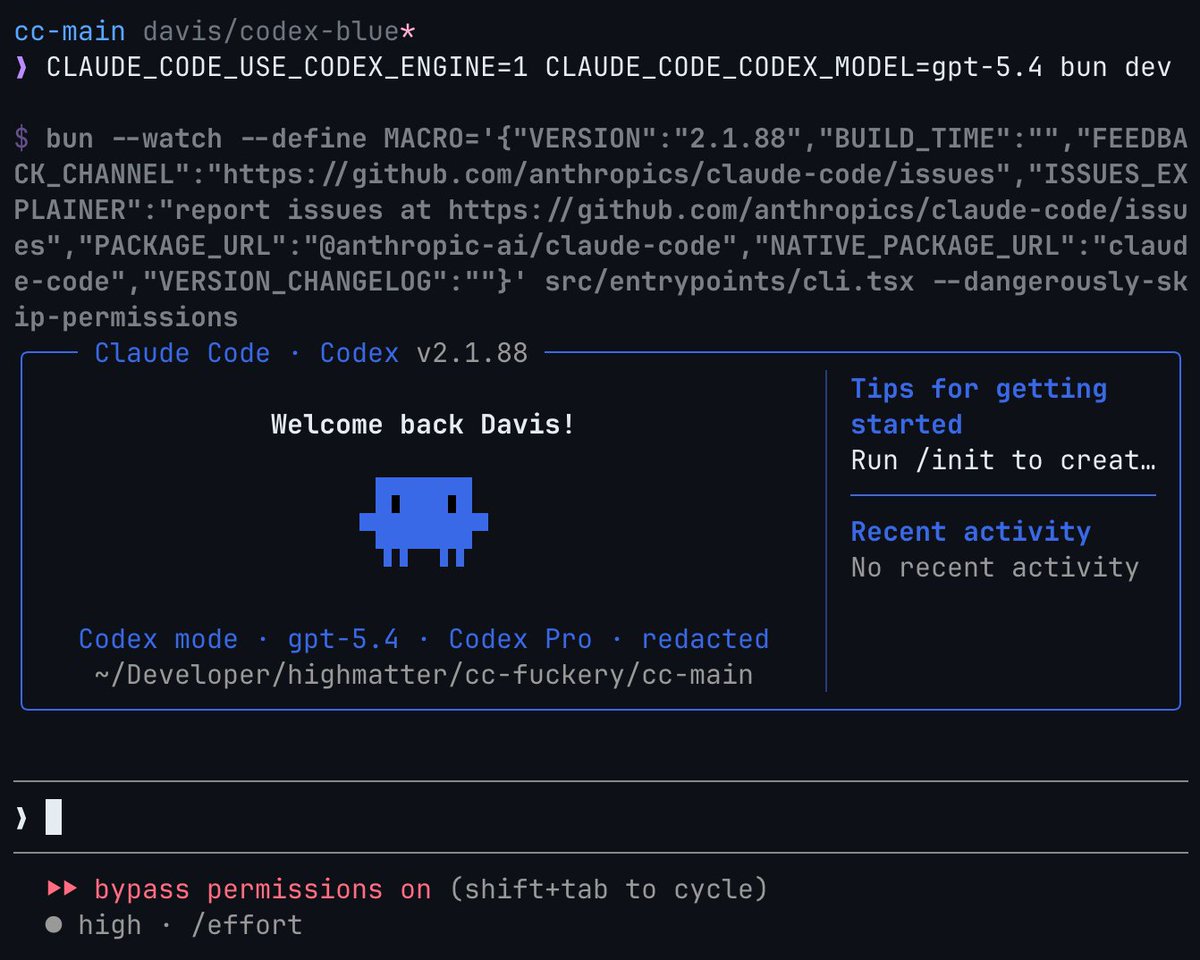Click the 'Run /init to creat…' tip
The image size is (1200, 960).
(x=1004, y=460)
